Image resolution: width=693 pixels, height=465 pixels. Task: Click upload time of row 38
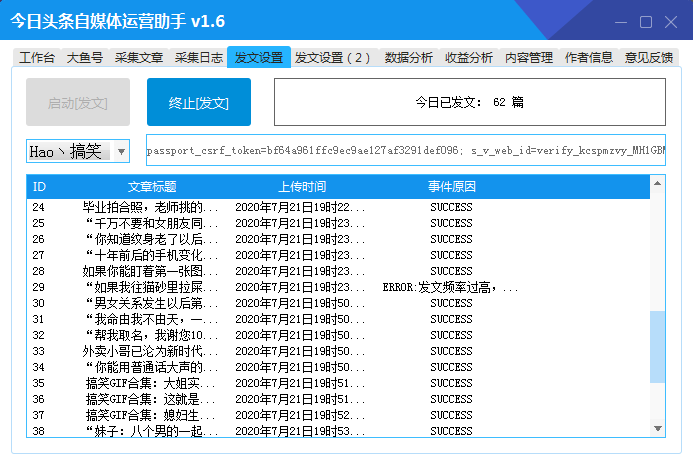point(300,431)
